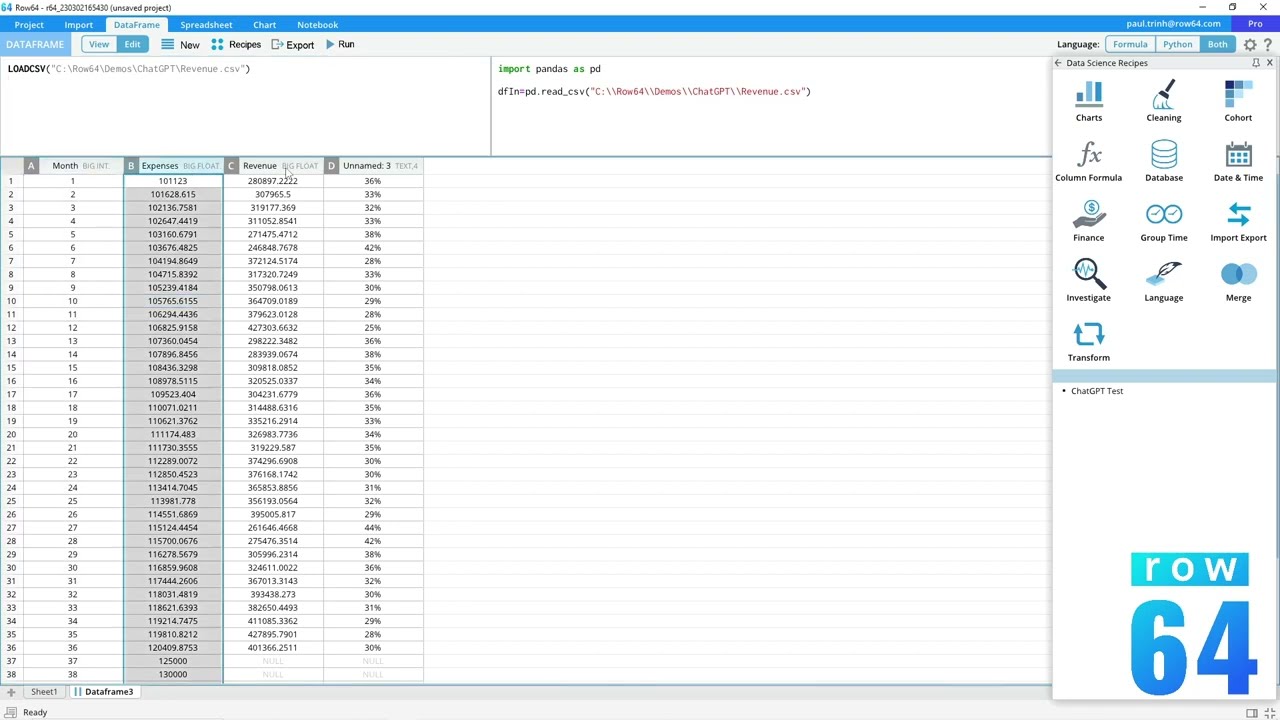
Task: Open the Chart tab
Action: [264, 24]
